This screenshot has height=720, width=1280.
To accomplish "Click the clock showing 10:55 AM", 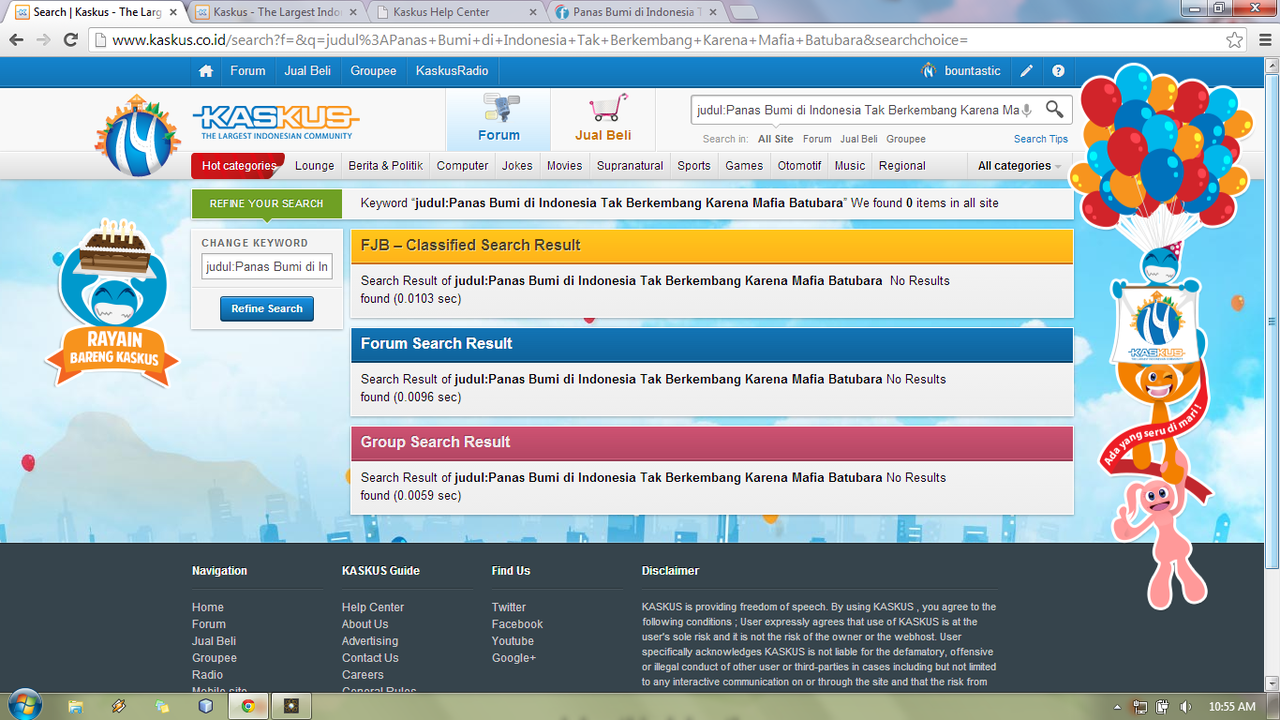I will [x=1232, y=706].
